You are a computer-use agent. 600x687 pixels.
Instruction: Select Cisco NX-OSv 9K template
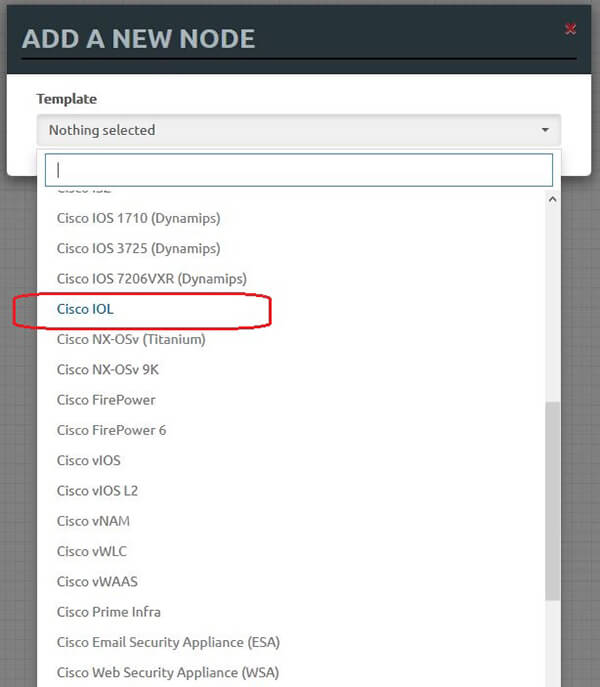[108, 369]
